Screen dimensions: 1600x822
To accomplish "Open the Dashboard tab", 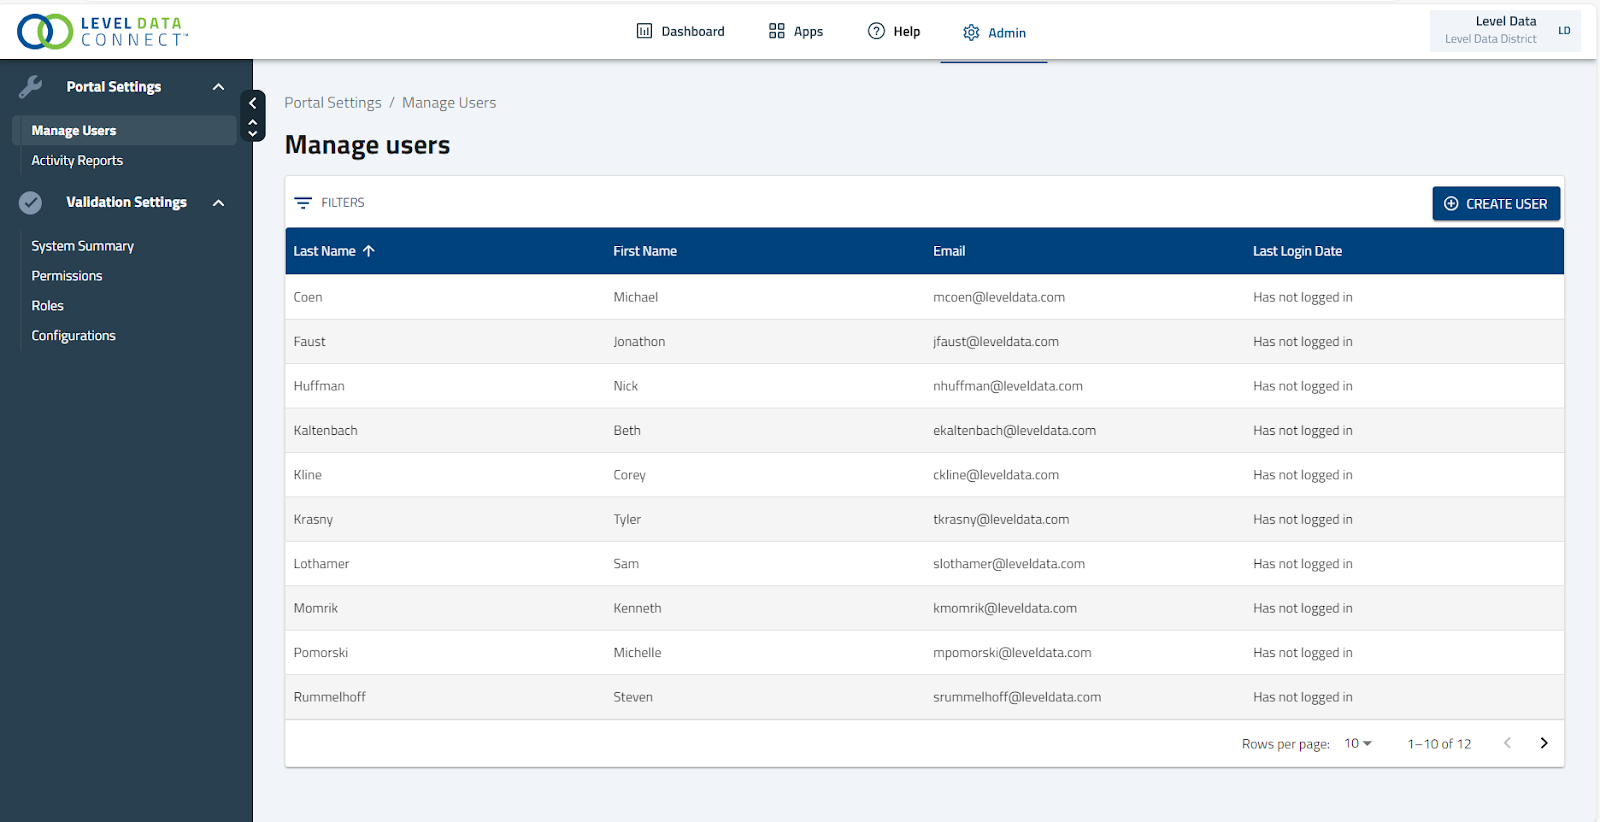I will [681, 31].
